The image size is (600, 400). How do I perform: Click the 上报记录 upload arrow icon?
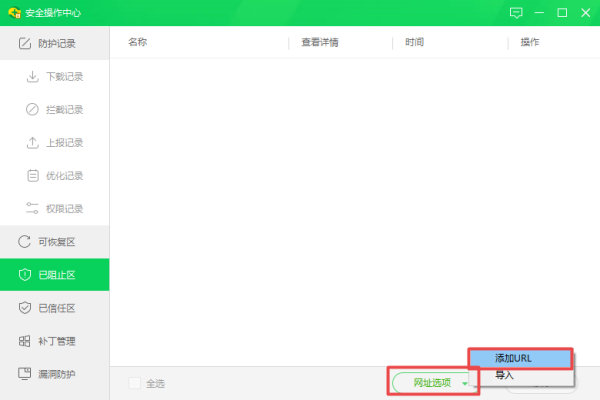point(33,142)
